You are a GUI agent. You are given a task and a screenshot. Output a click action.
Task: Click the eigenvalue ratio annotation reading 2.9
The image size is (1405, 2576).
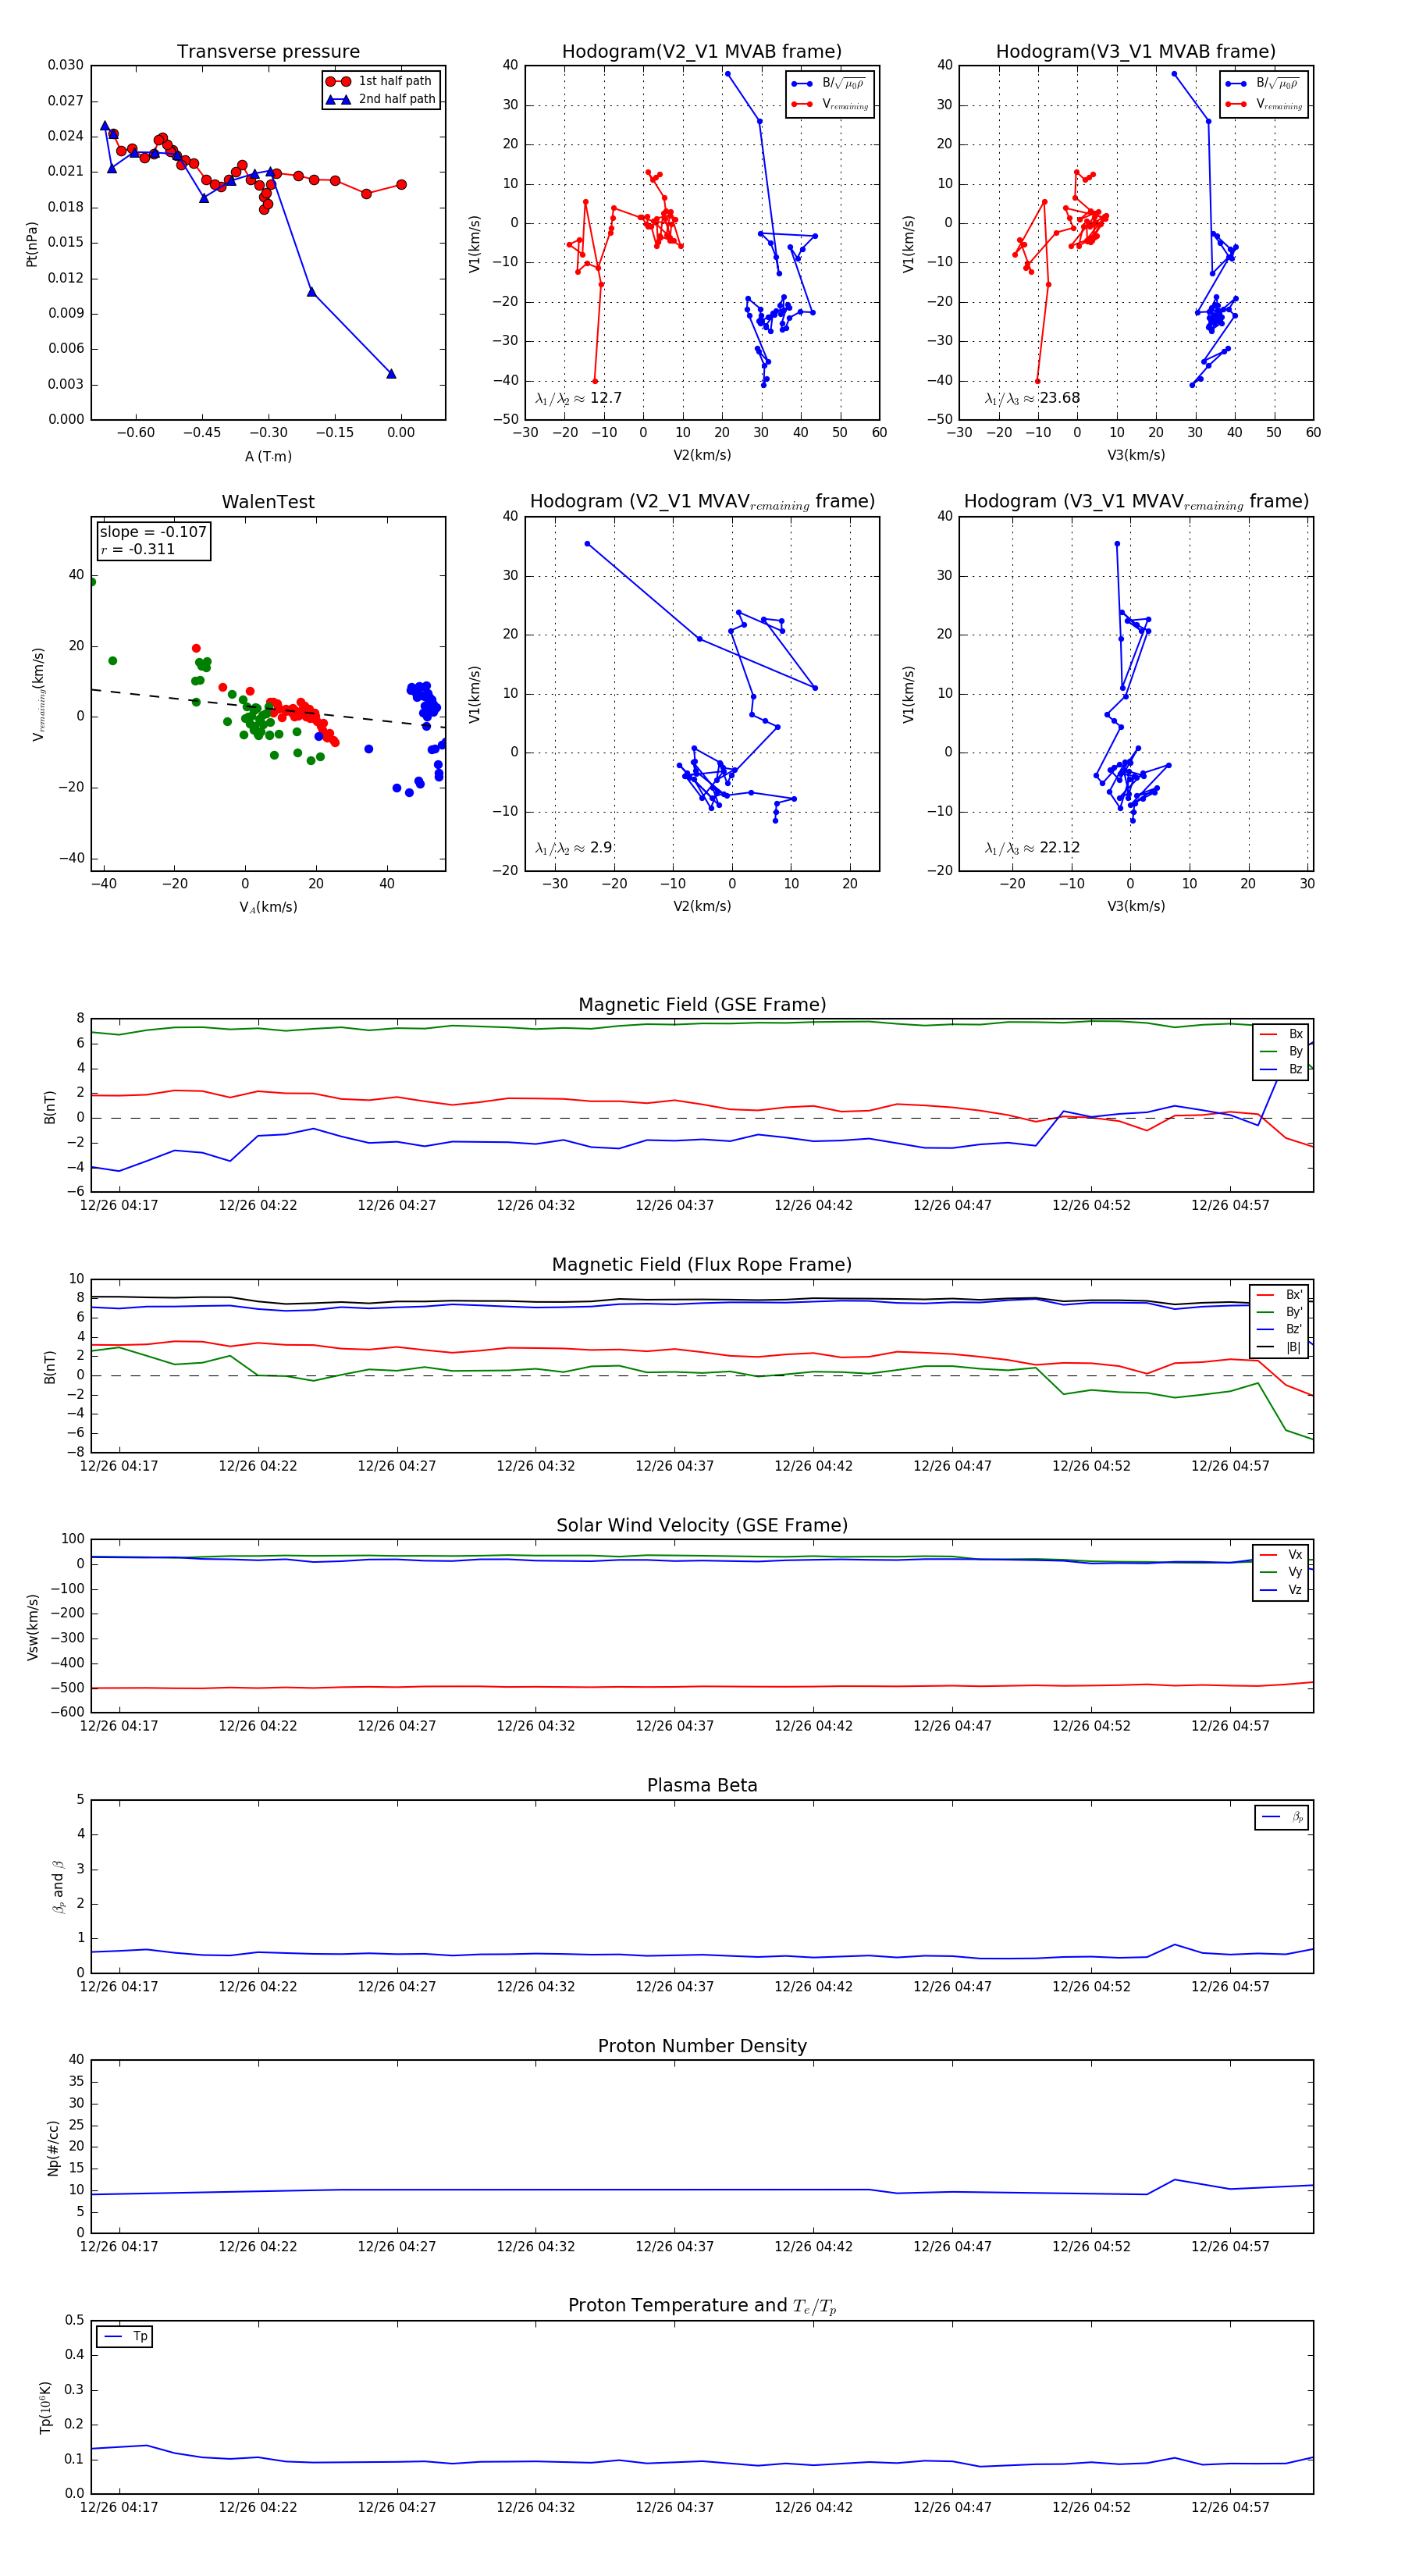coord(573,848)
